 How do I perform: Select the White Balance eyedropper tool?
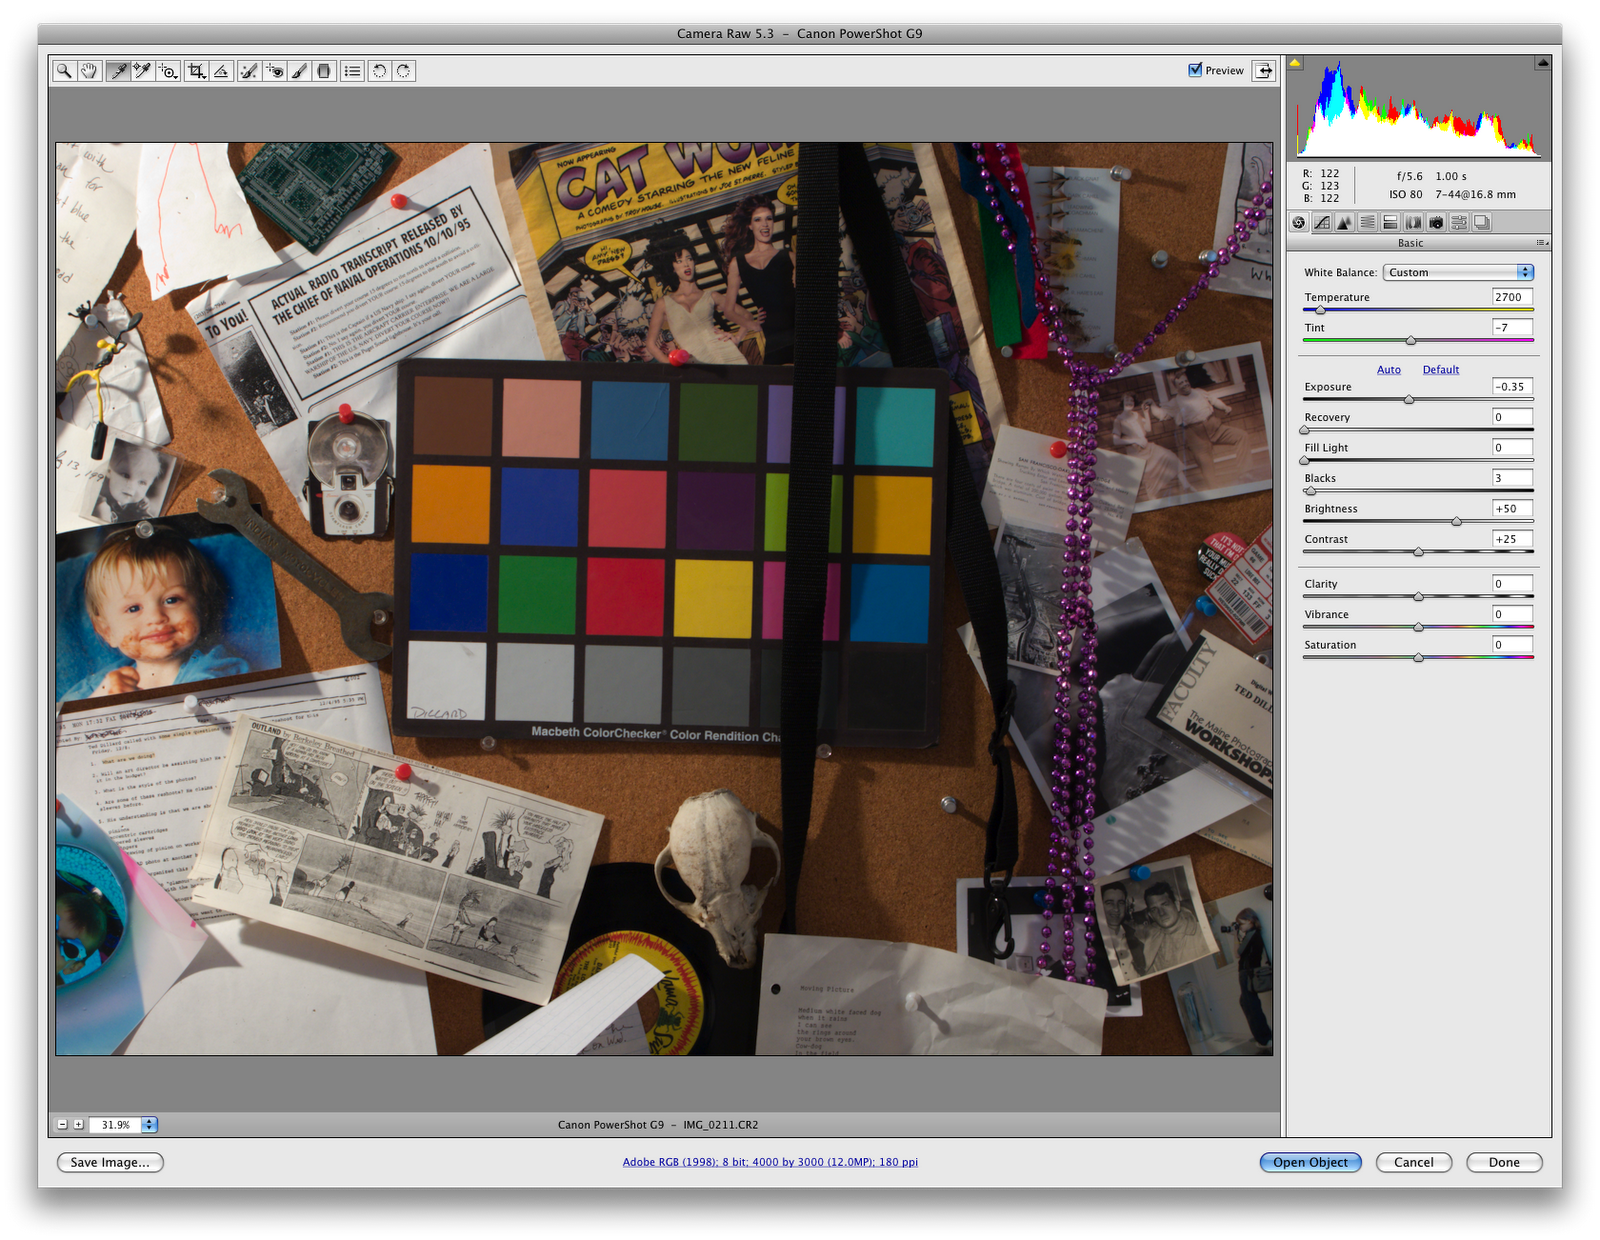(x=118, y=71)
